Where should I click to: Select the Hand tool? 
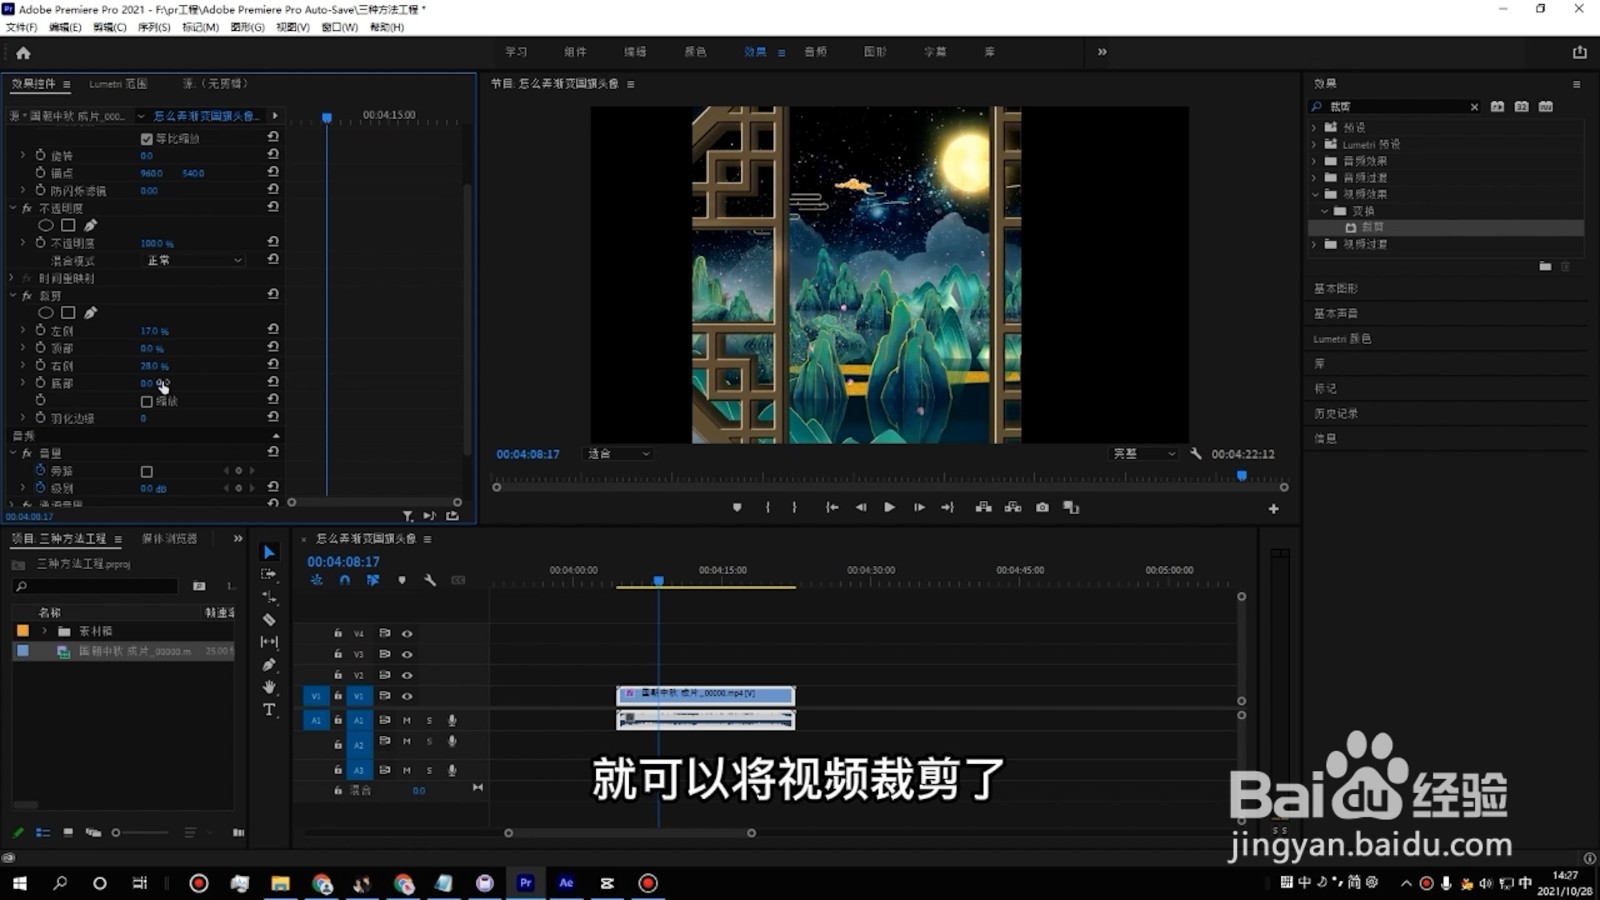click(269, 687)
